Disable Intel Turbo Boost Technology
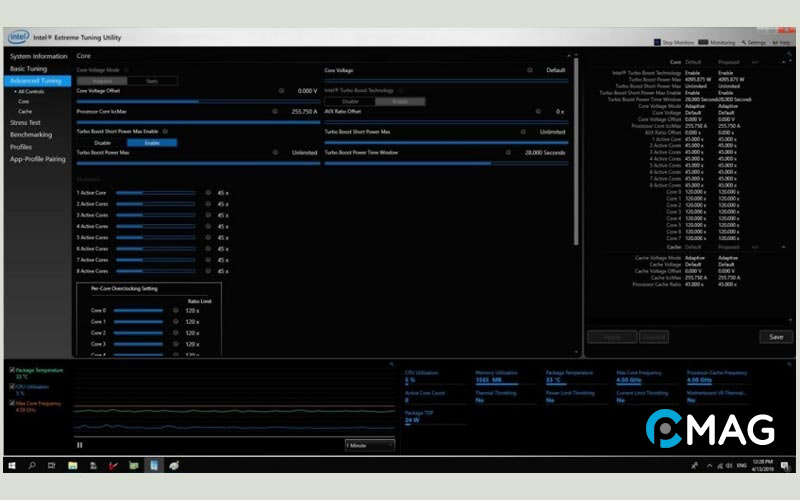800x500 pixels. (x=350, y=102)
